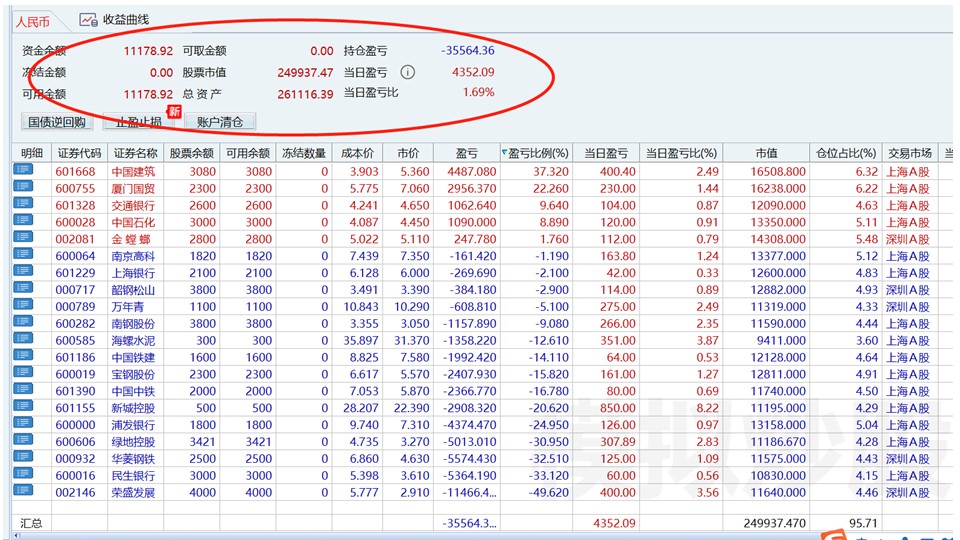
Task: Open detail icon for 600016 民生银行
Action: point(23,473)
